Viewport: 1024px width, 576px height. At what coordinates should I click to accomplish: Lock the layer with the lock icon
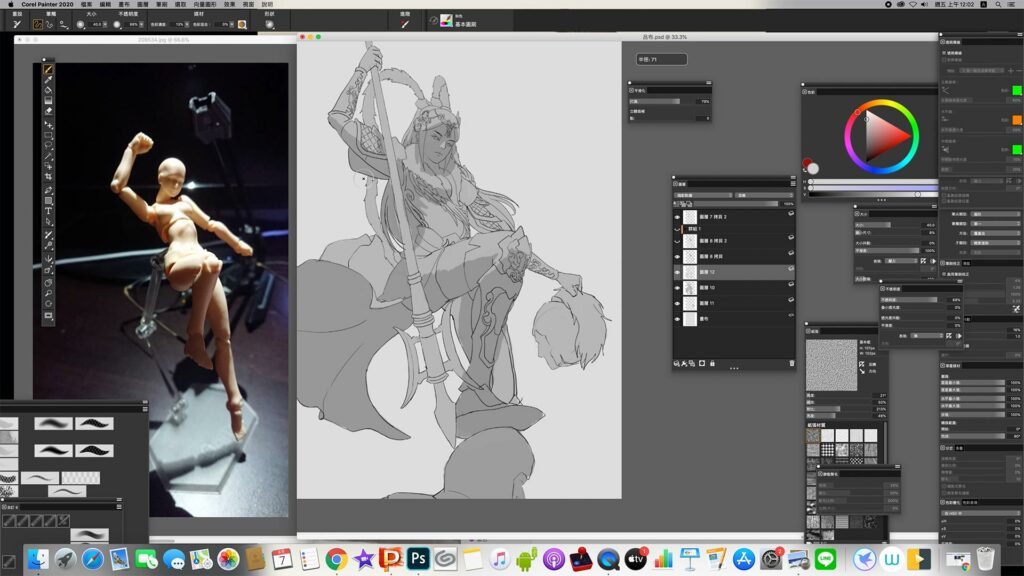[x=712, y=364]
